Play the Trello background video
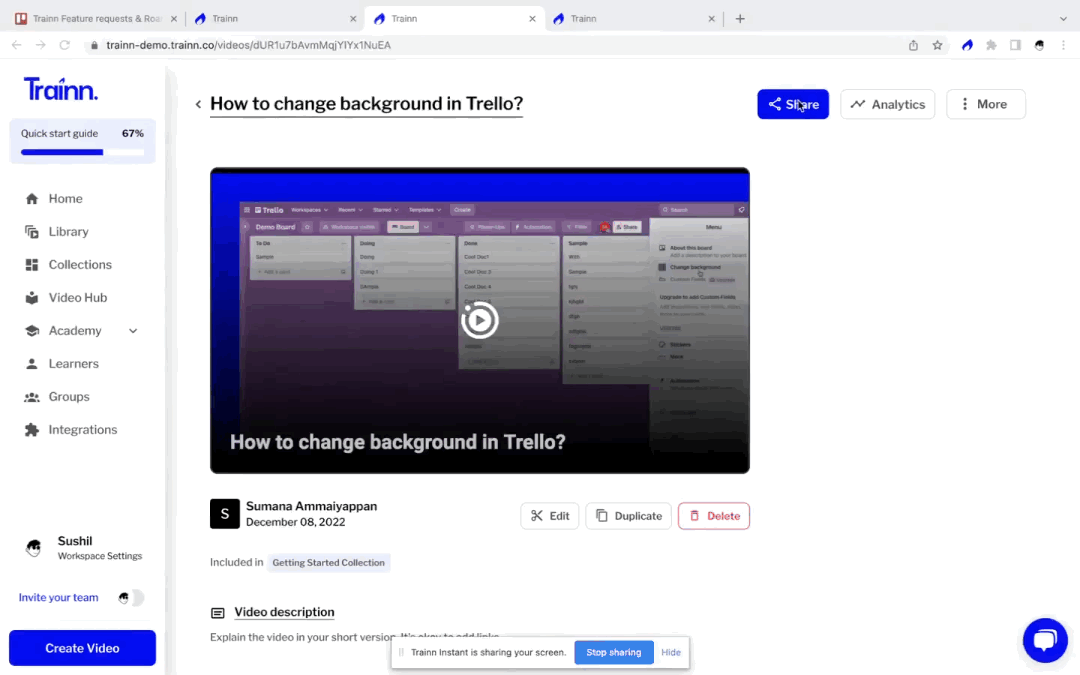This screenshot has height=675, width=1080. 479,320
